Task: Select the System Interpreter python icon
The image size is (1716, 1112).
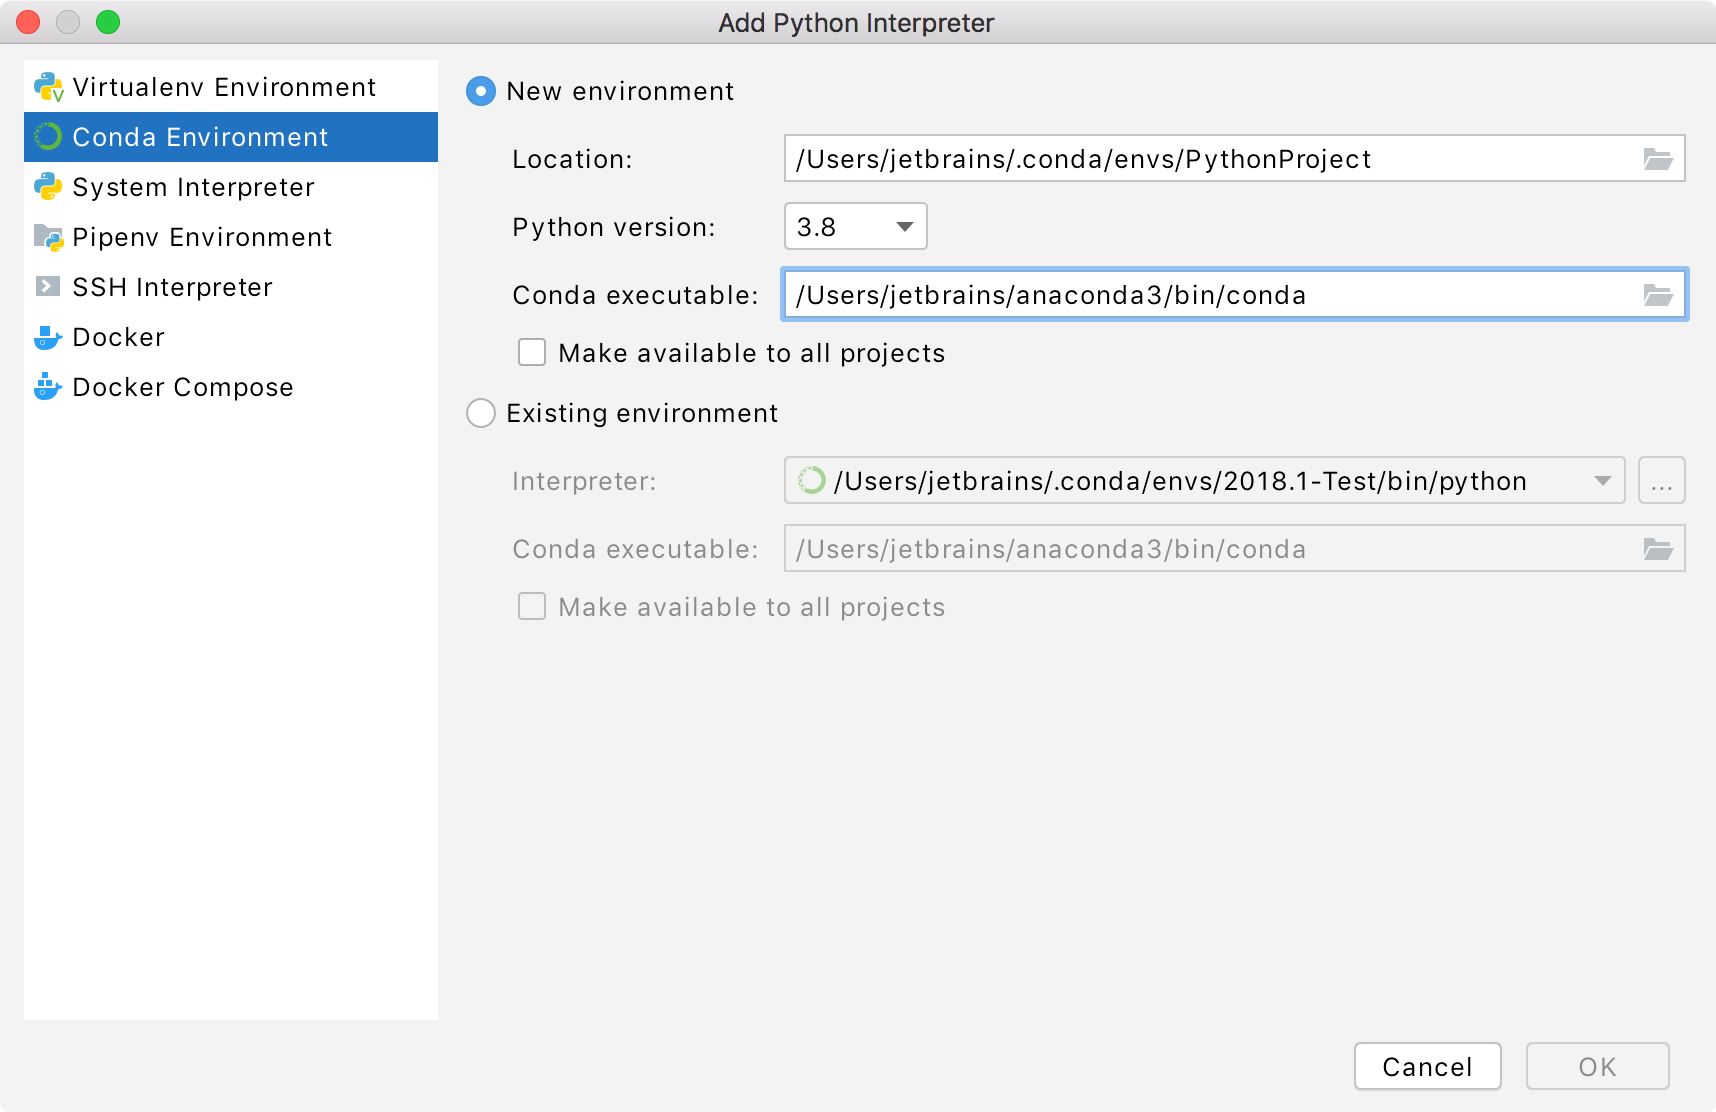Action: click(x=47, y=187)
